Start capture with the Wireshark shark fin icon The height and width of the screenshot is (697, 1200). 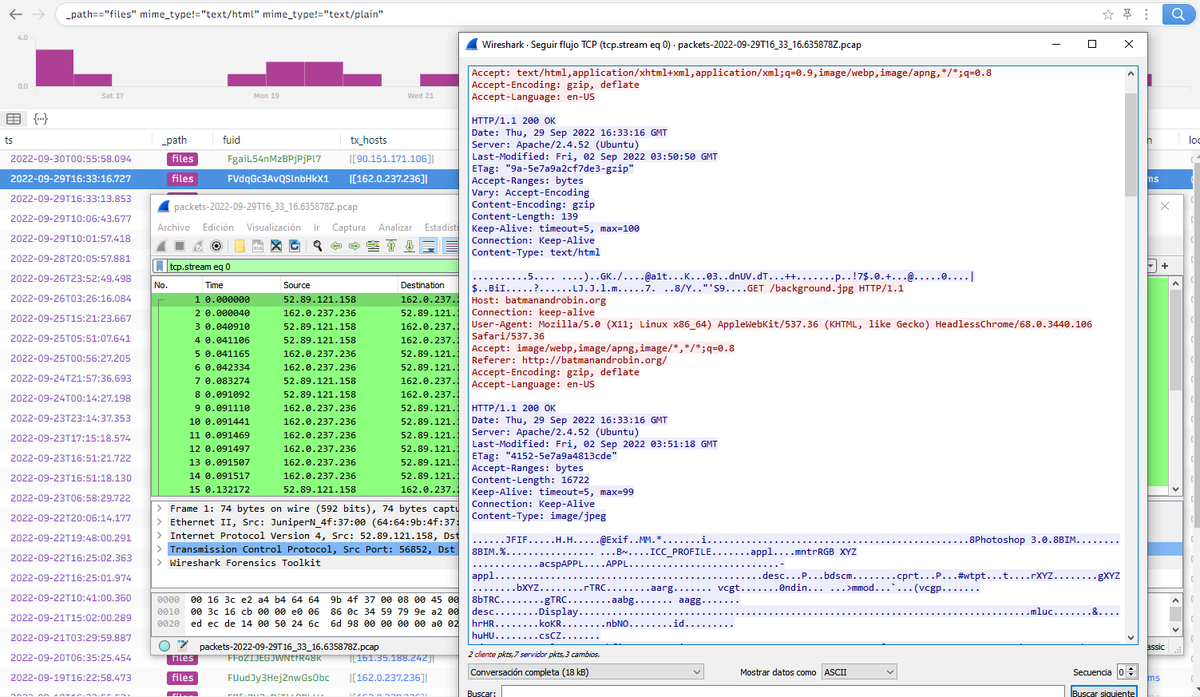click(x=162, y=245)
